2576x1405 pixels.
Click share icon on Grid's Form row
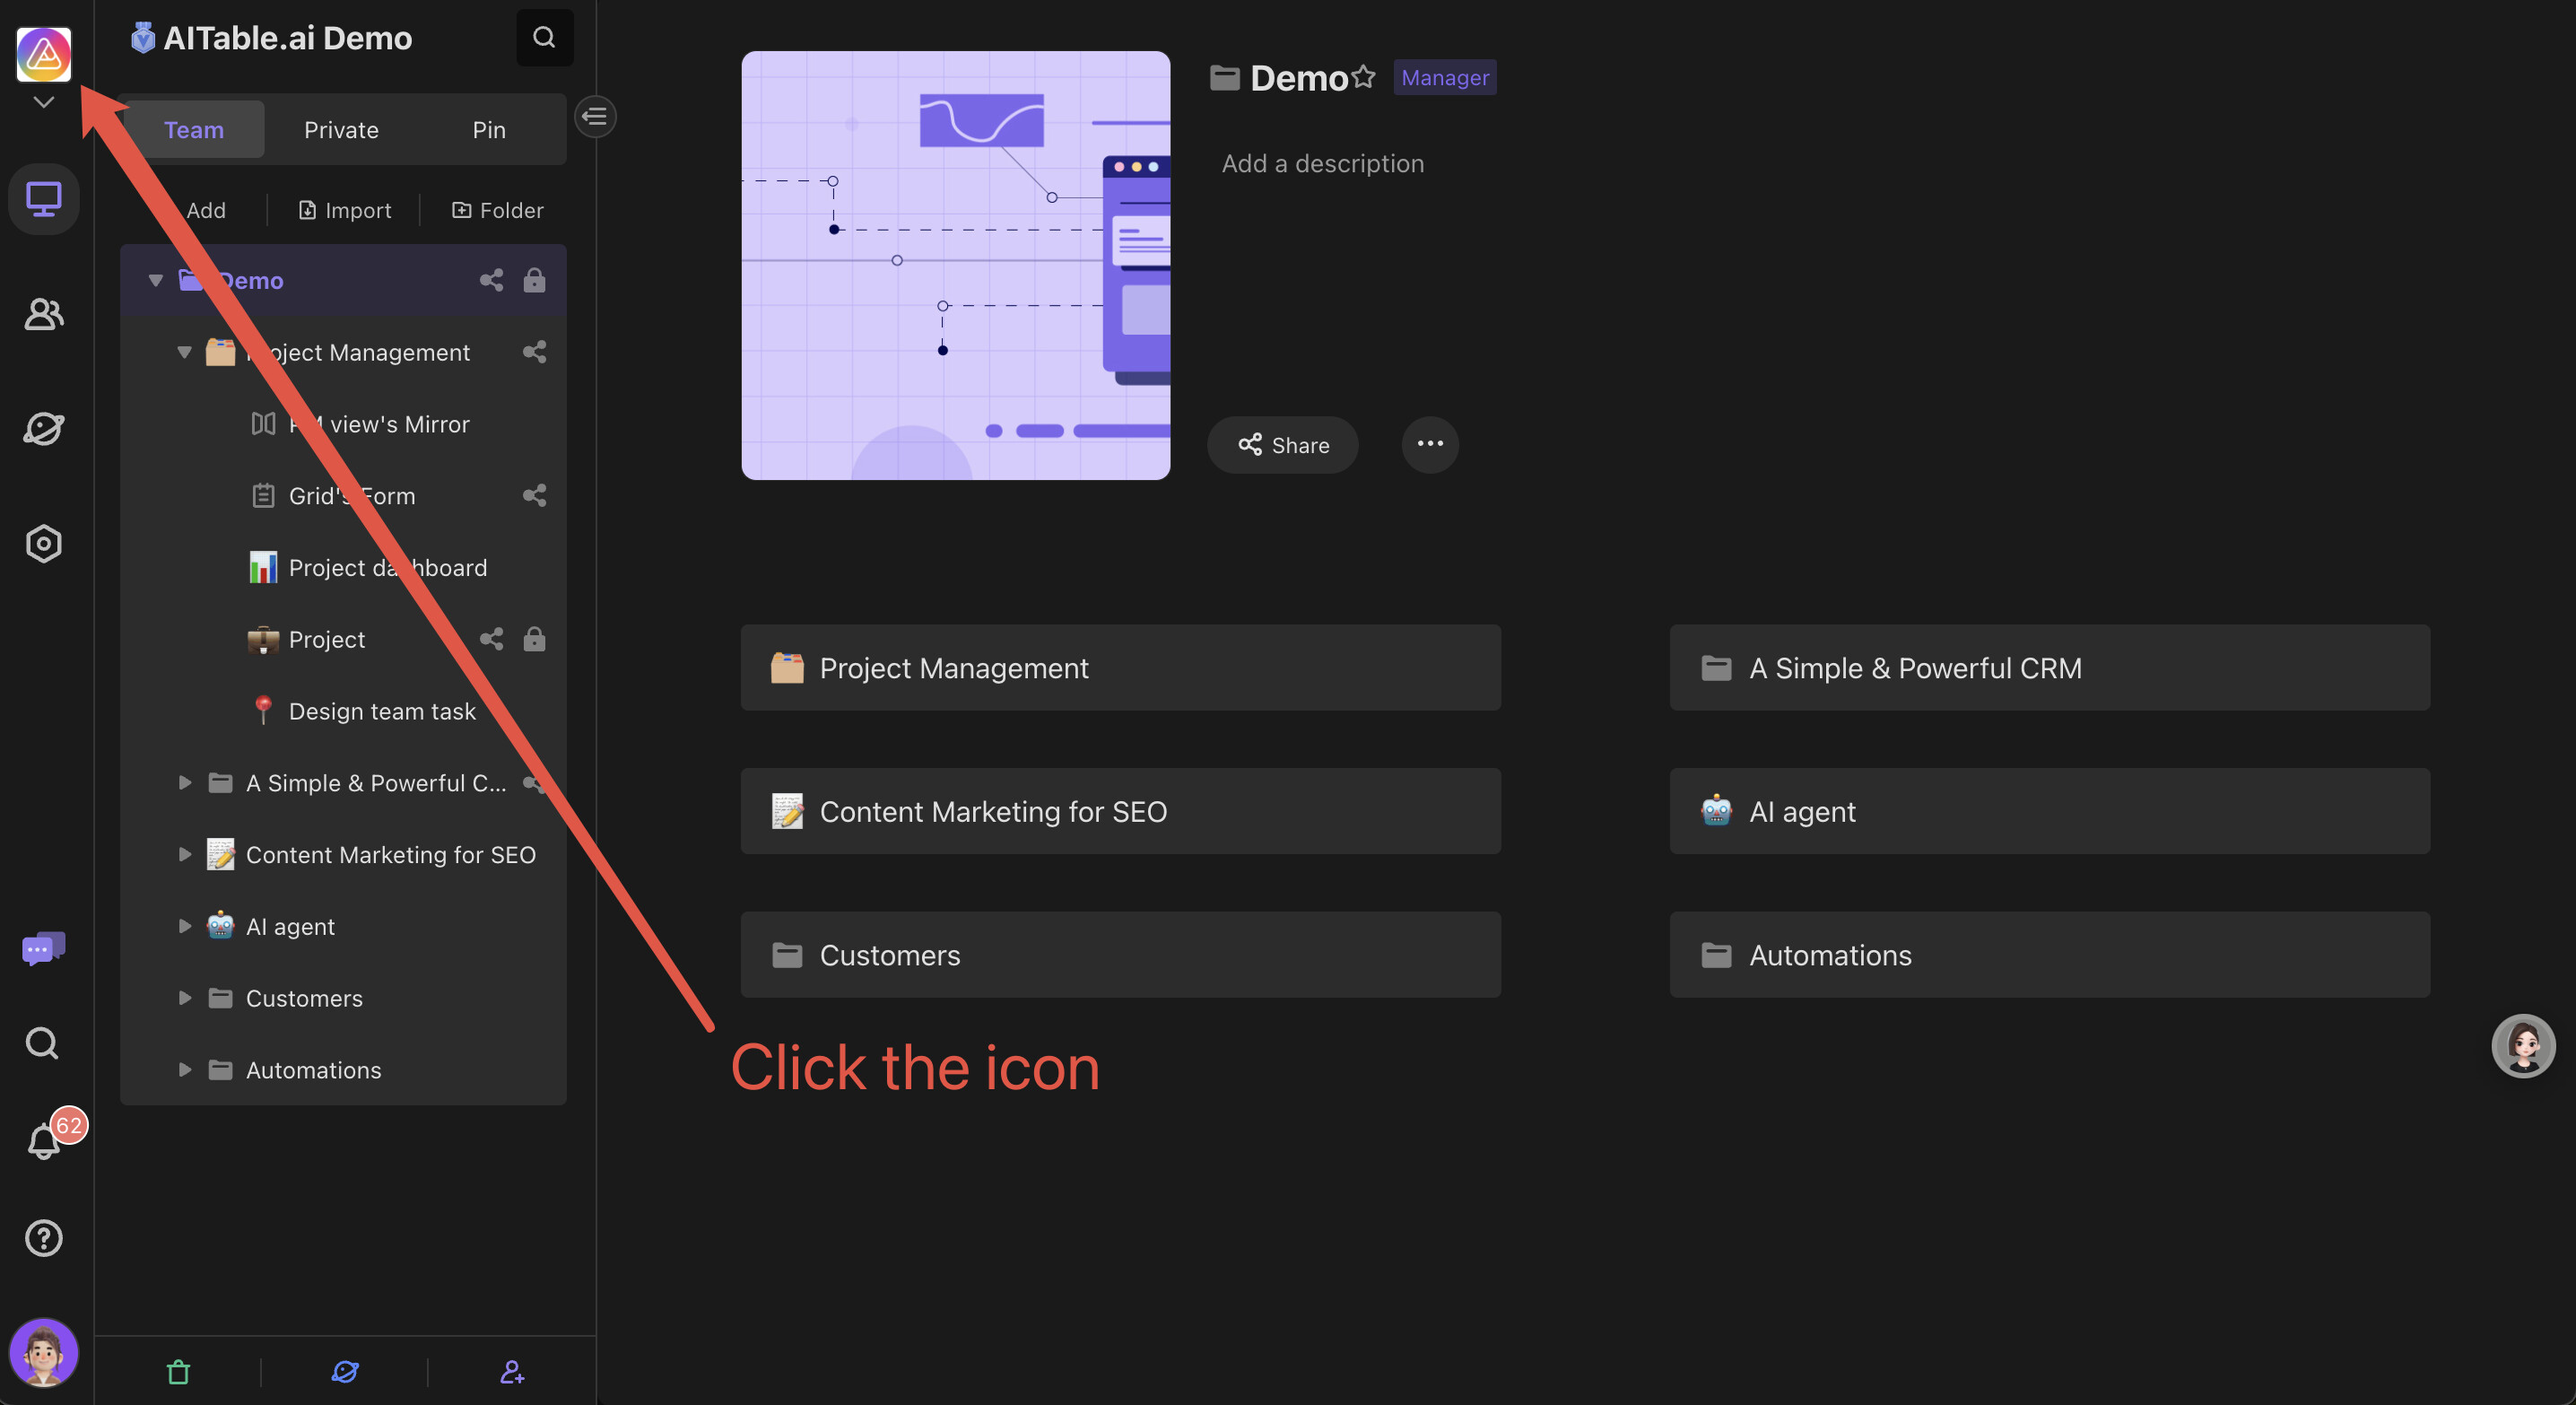(x=534, y=496)
